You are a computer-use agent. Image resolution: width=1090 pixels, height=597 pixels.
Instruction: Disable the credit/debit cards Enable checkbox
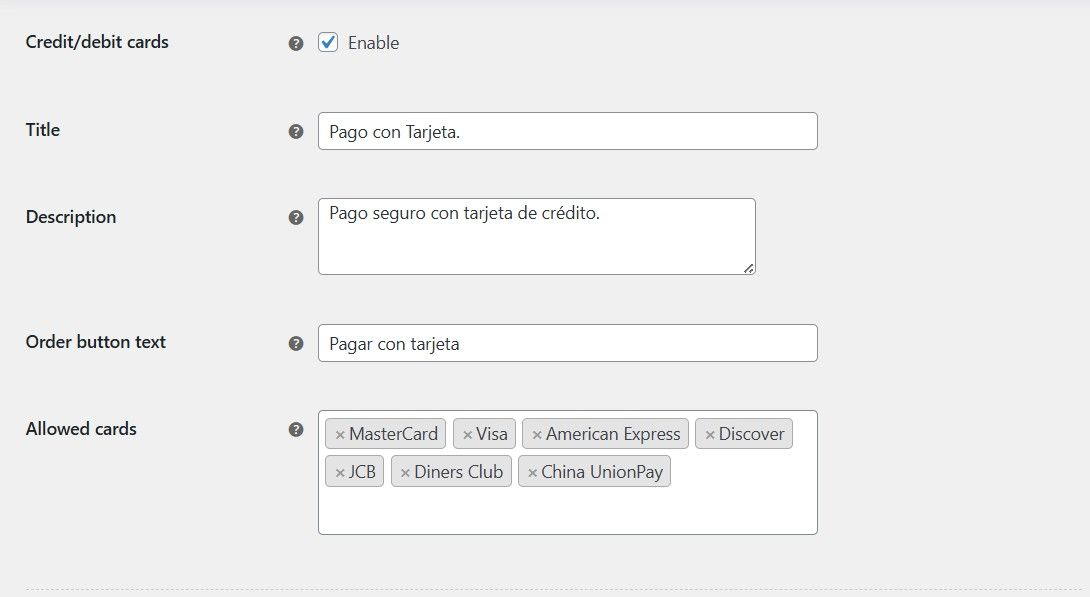click(x=328, y=42)
